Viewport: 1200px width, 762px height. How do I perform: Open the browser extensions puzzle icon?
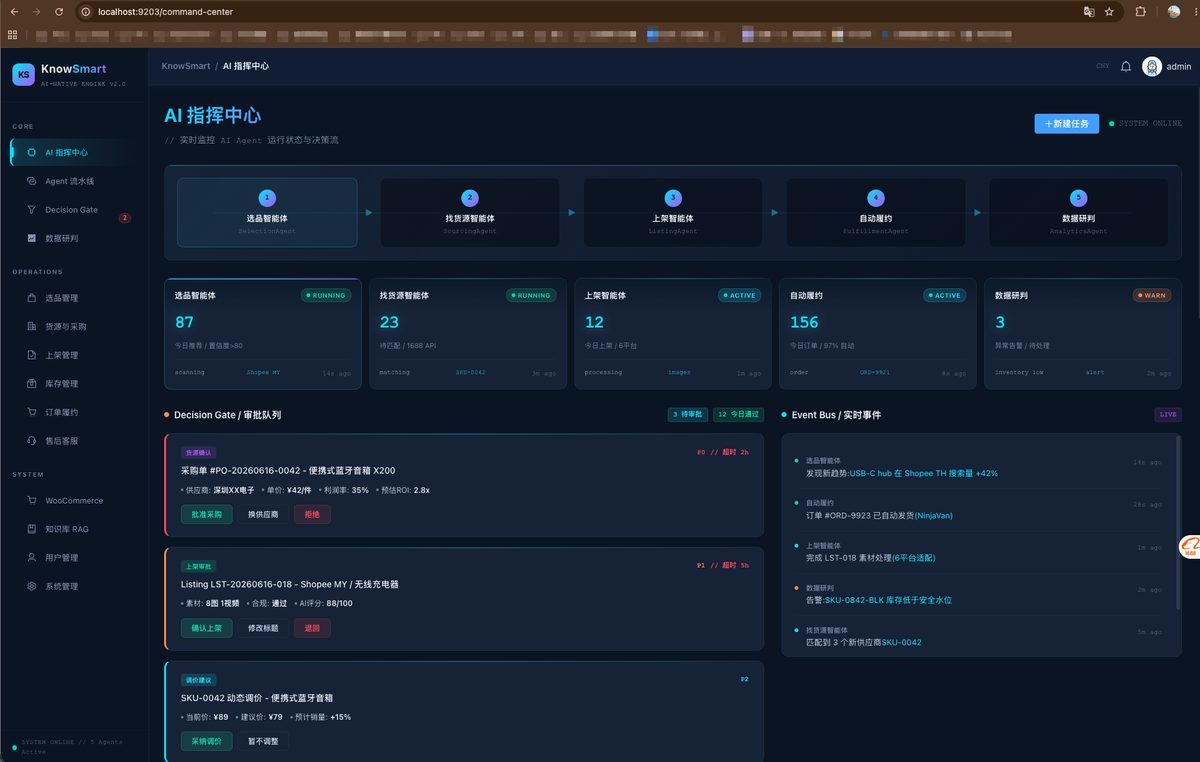[x=1141, y=12]
